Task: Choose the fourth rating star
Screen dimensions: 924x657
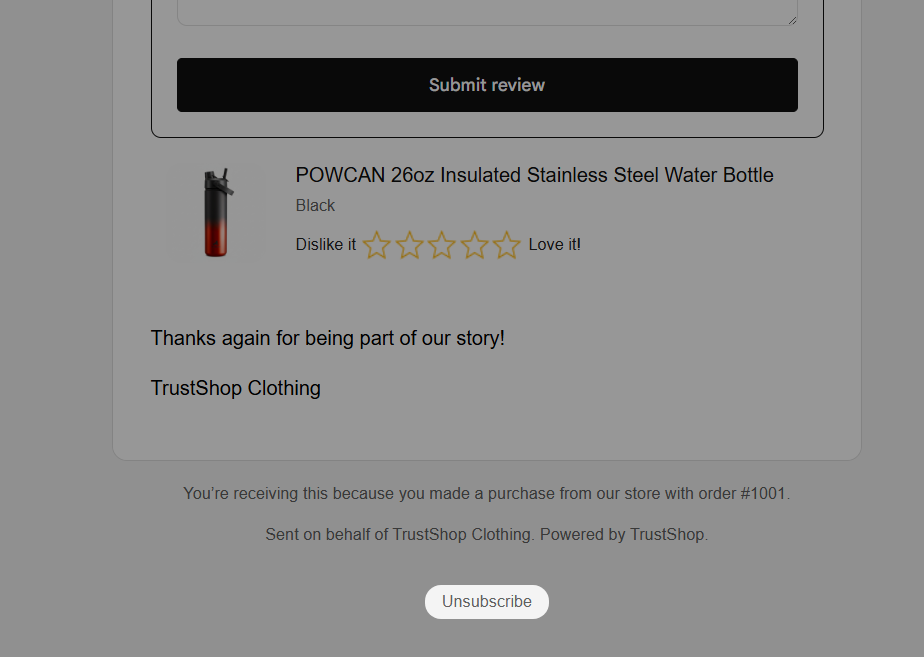Action: pos(474,245)
